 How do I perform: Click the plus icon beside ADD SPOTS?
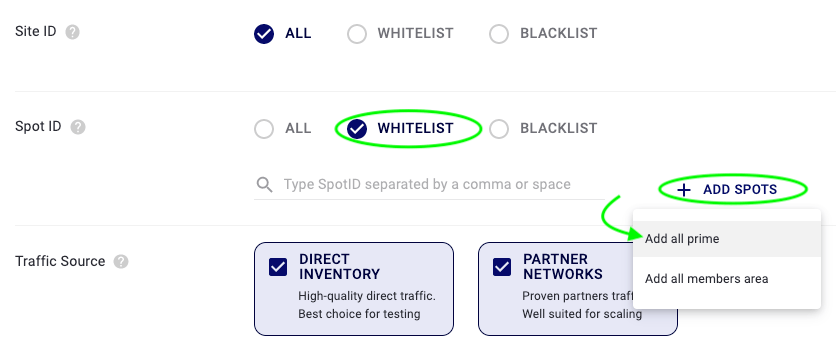(x=684, y=190)
